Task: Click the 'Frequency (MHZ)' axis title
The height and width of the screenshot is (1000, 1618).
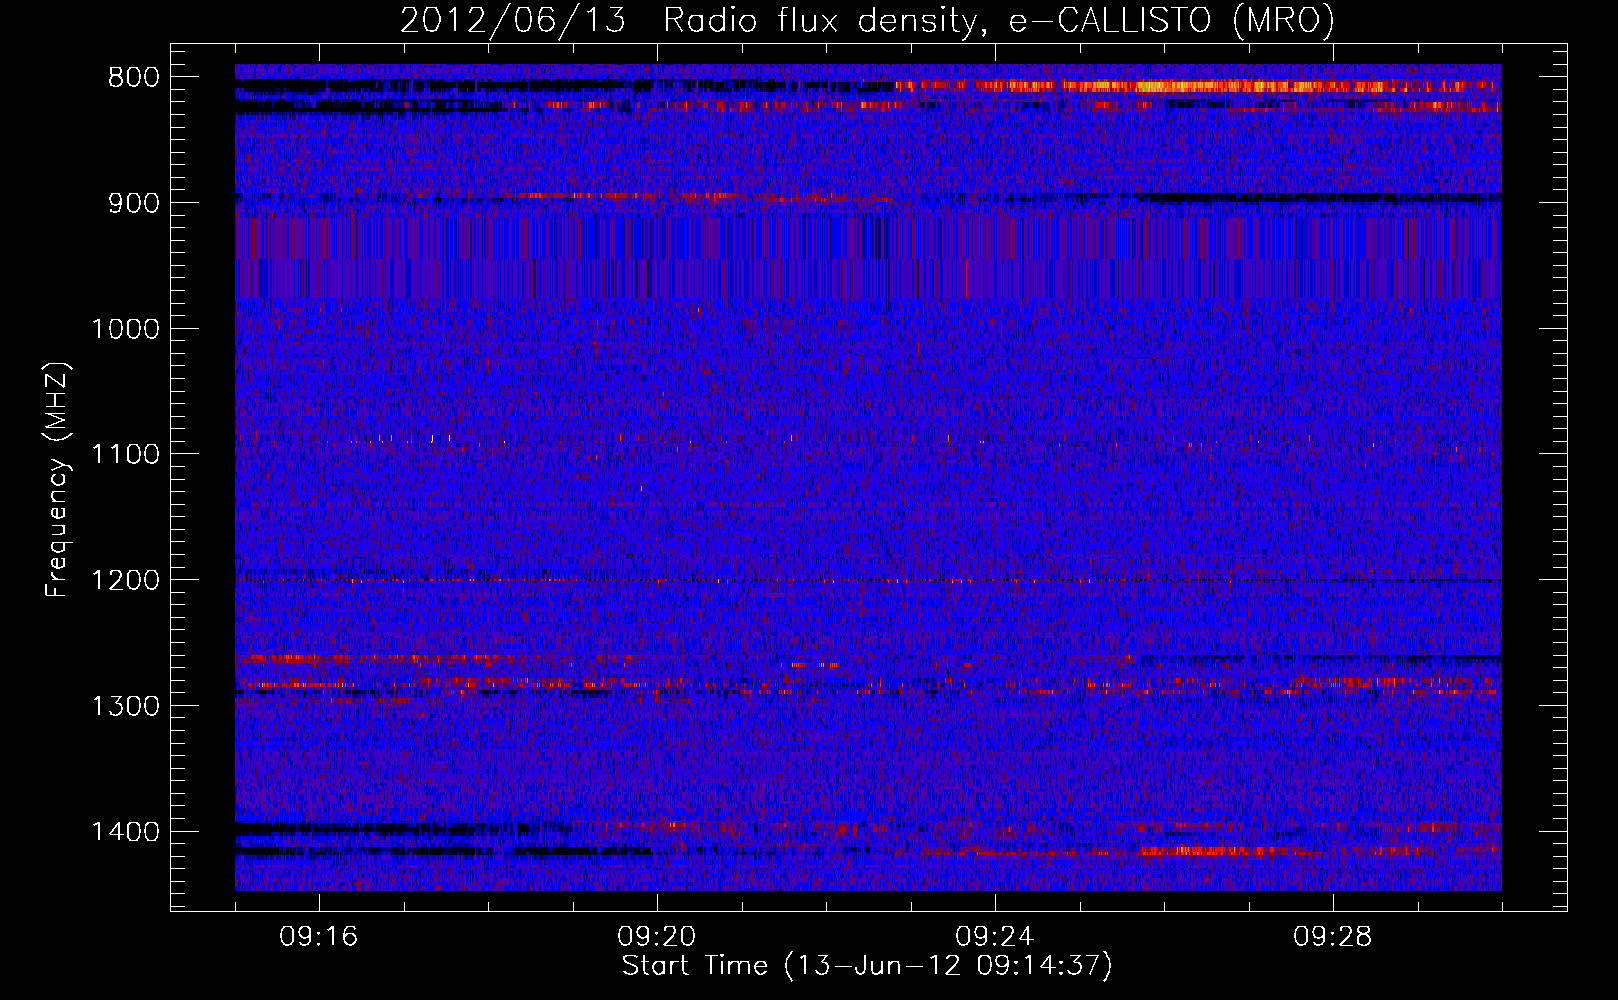Action: [x=59, y=480]
